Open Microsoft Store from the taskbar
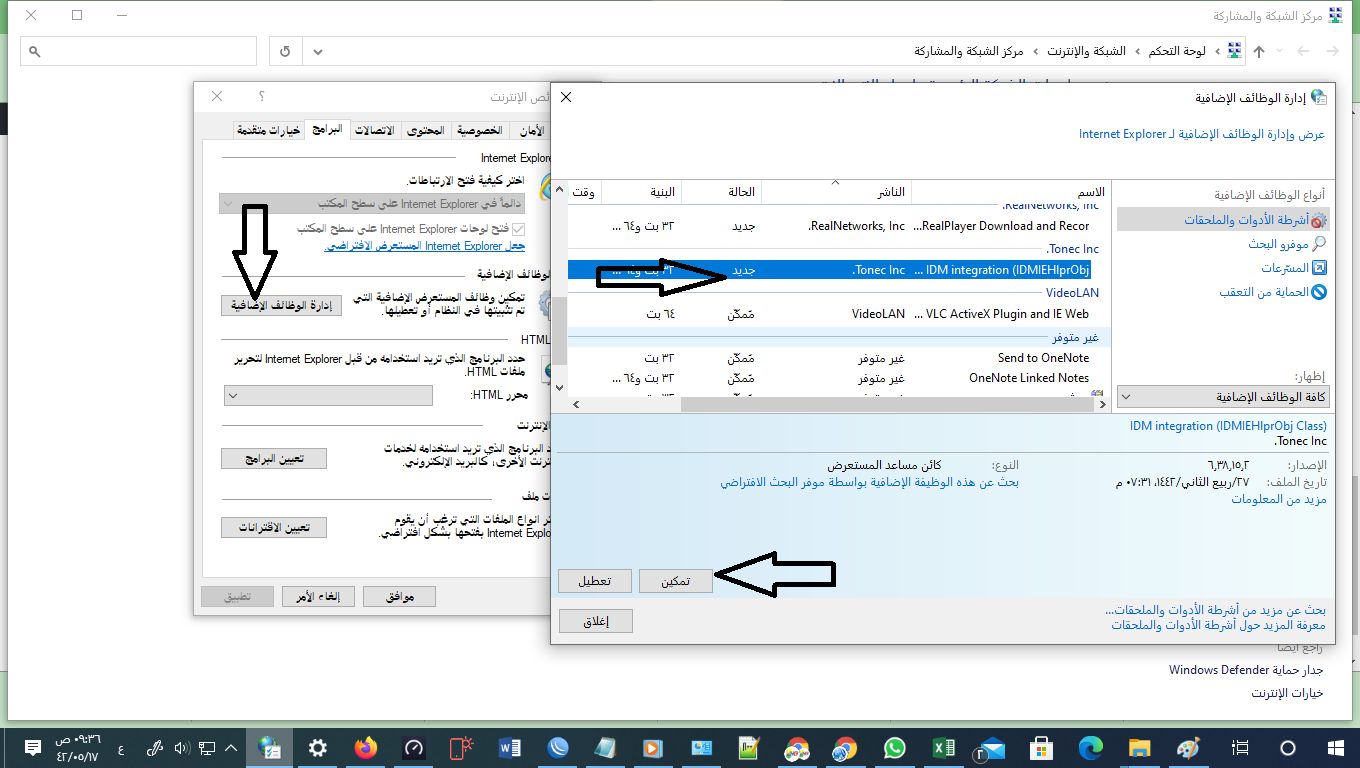This screenshot has height=768, width=1360. [x=1041, y=747]
